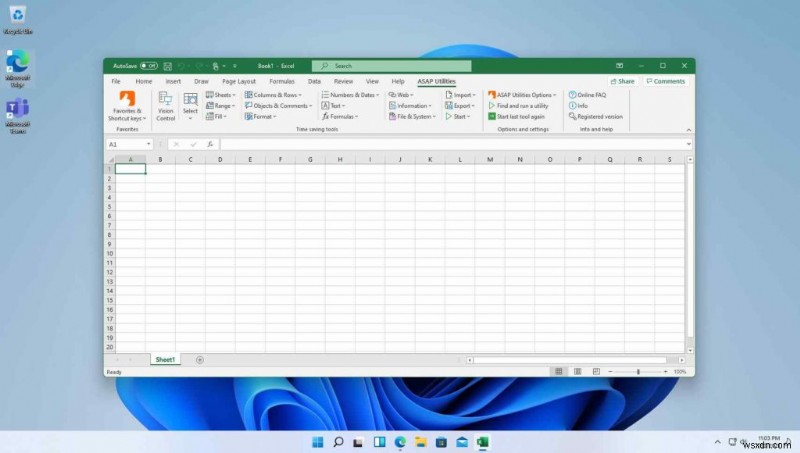Open File & System tools menu

(412, 116)
